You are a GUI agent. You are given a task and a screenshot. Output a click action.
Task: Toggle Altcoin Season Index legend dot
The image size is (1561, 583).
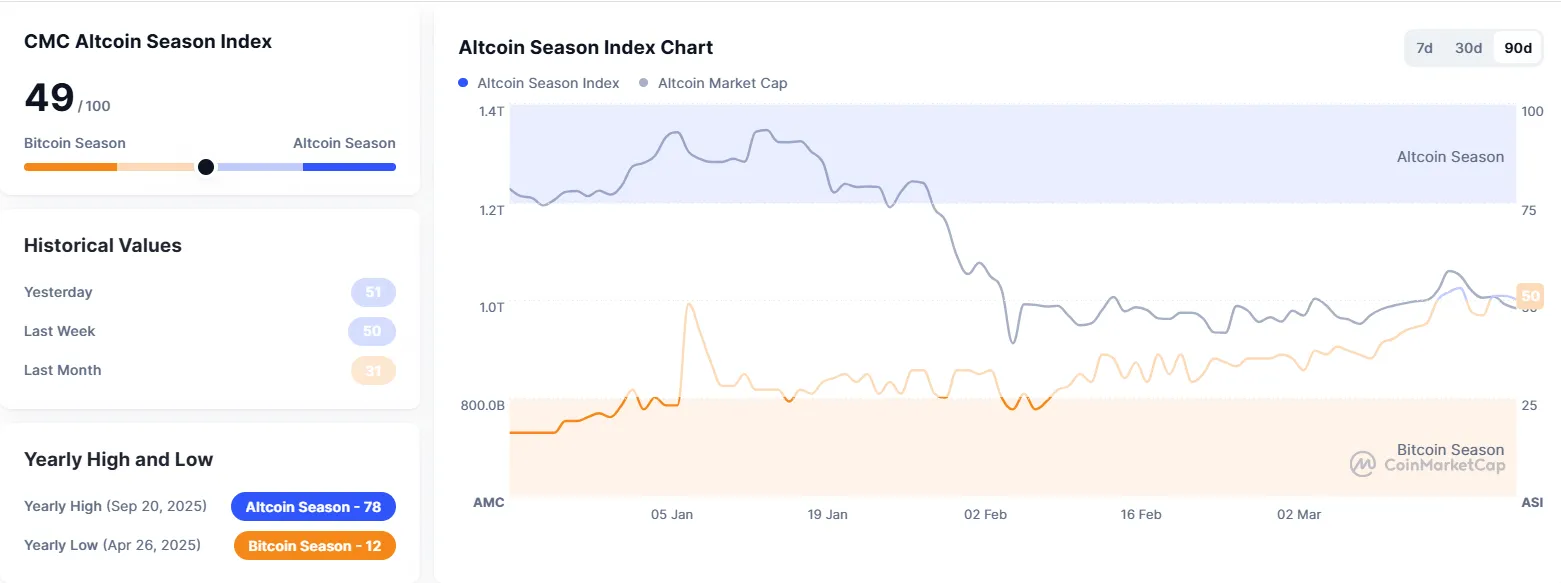tap(463, 83)
